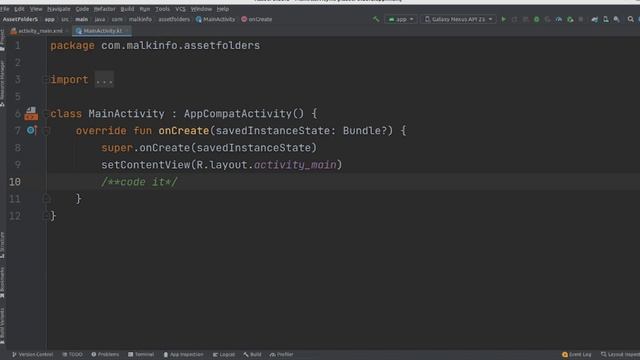Click the 'malkinfo' breadcrumb segment
The width and height of the screenshot is (640, 360).
(140, 19)
